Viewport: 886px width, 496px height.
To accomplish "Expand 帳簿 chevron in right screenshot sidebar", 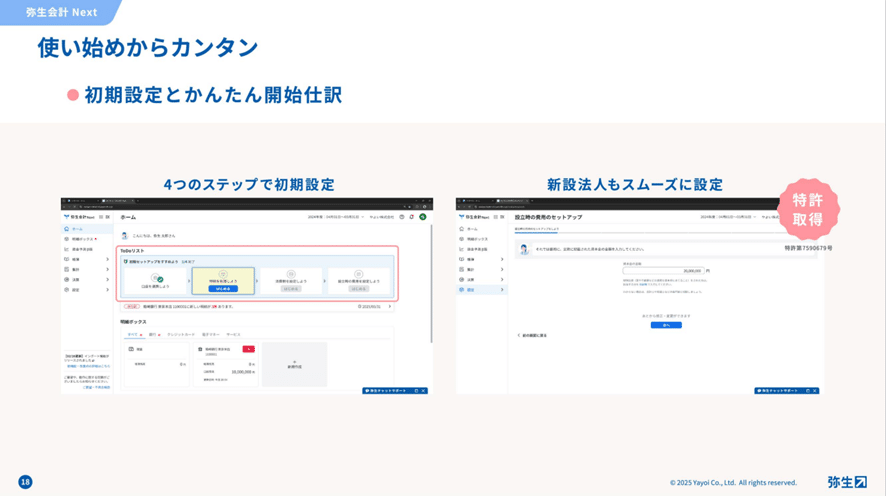I will point(502,259).
